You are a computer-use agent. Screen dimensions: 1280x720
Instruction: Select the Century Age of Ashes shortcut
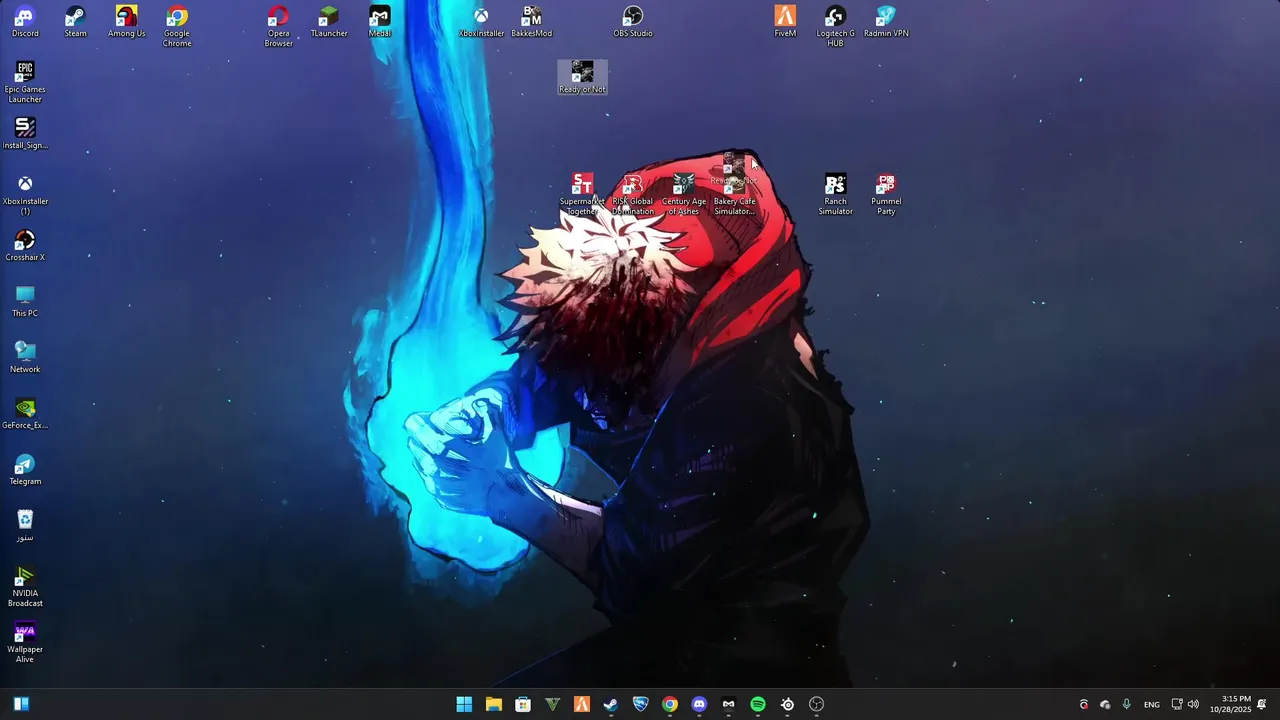click(x=683, y=194)
